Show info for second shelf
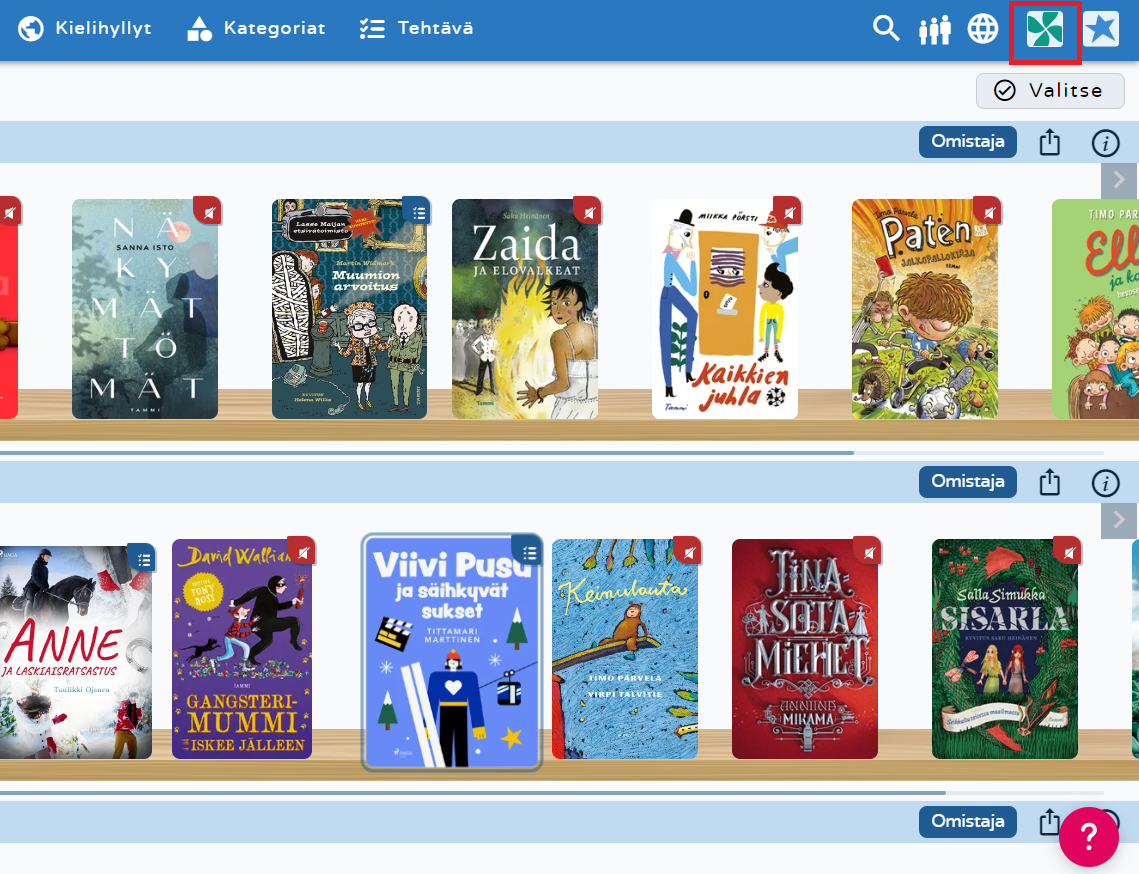1139x874 pixels. [x=1106, y=483]
